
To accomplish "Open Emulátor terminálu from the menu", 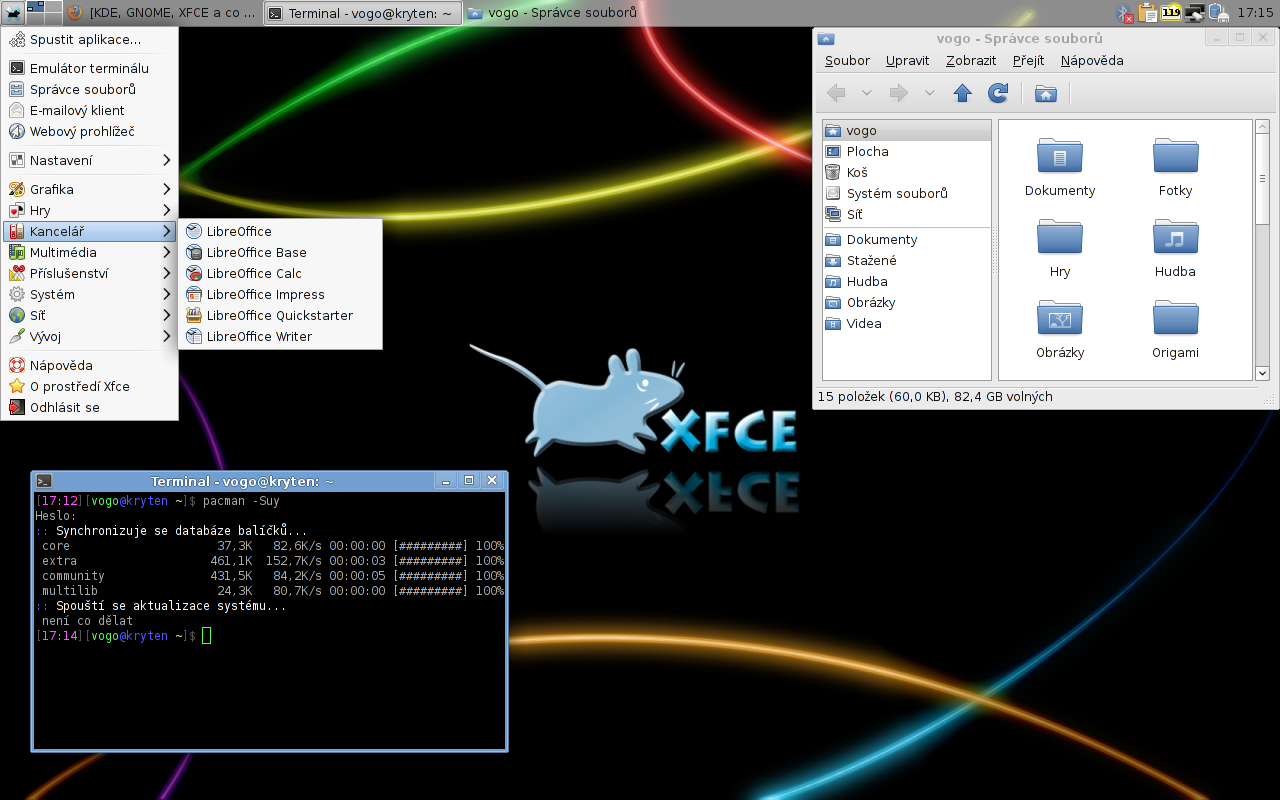I will [x=89, y=69].
